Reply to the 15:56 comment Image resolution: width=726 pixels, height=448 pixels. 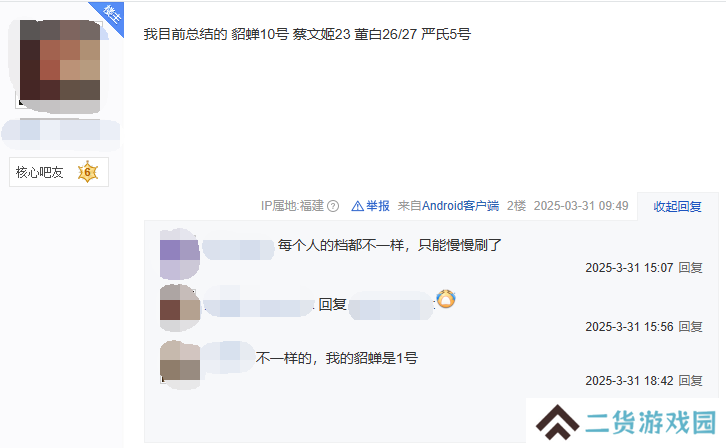click(x=690, y=327)
